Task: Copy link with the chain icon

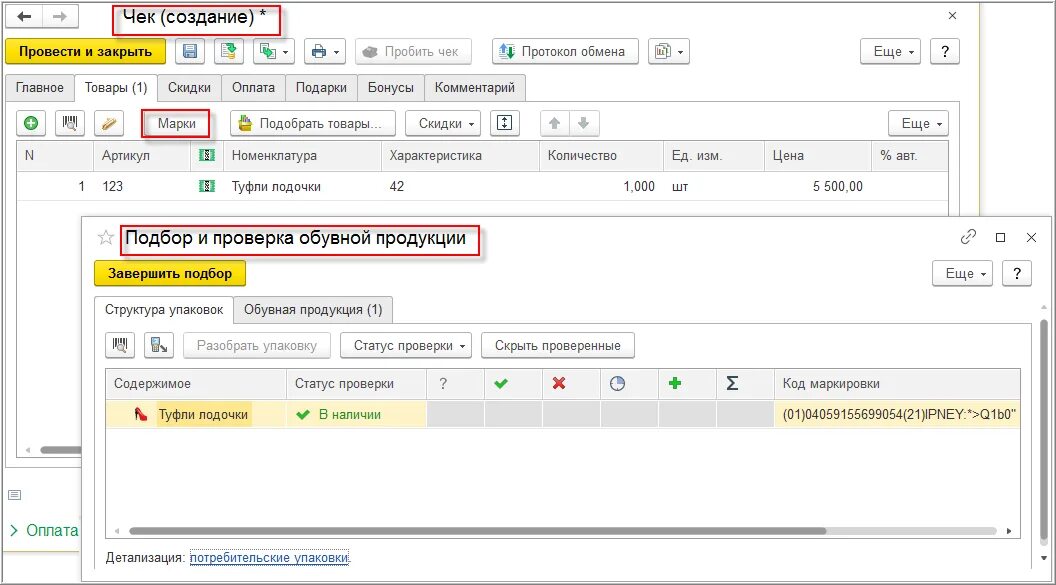Action: 968,237
